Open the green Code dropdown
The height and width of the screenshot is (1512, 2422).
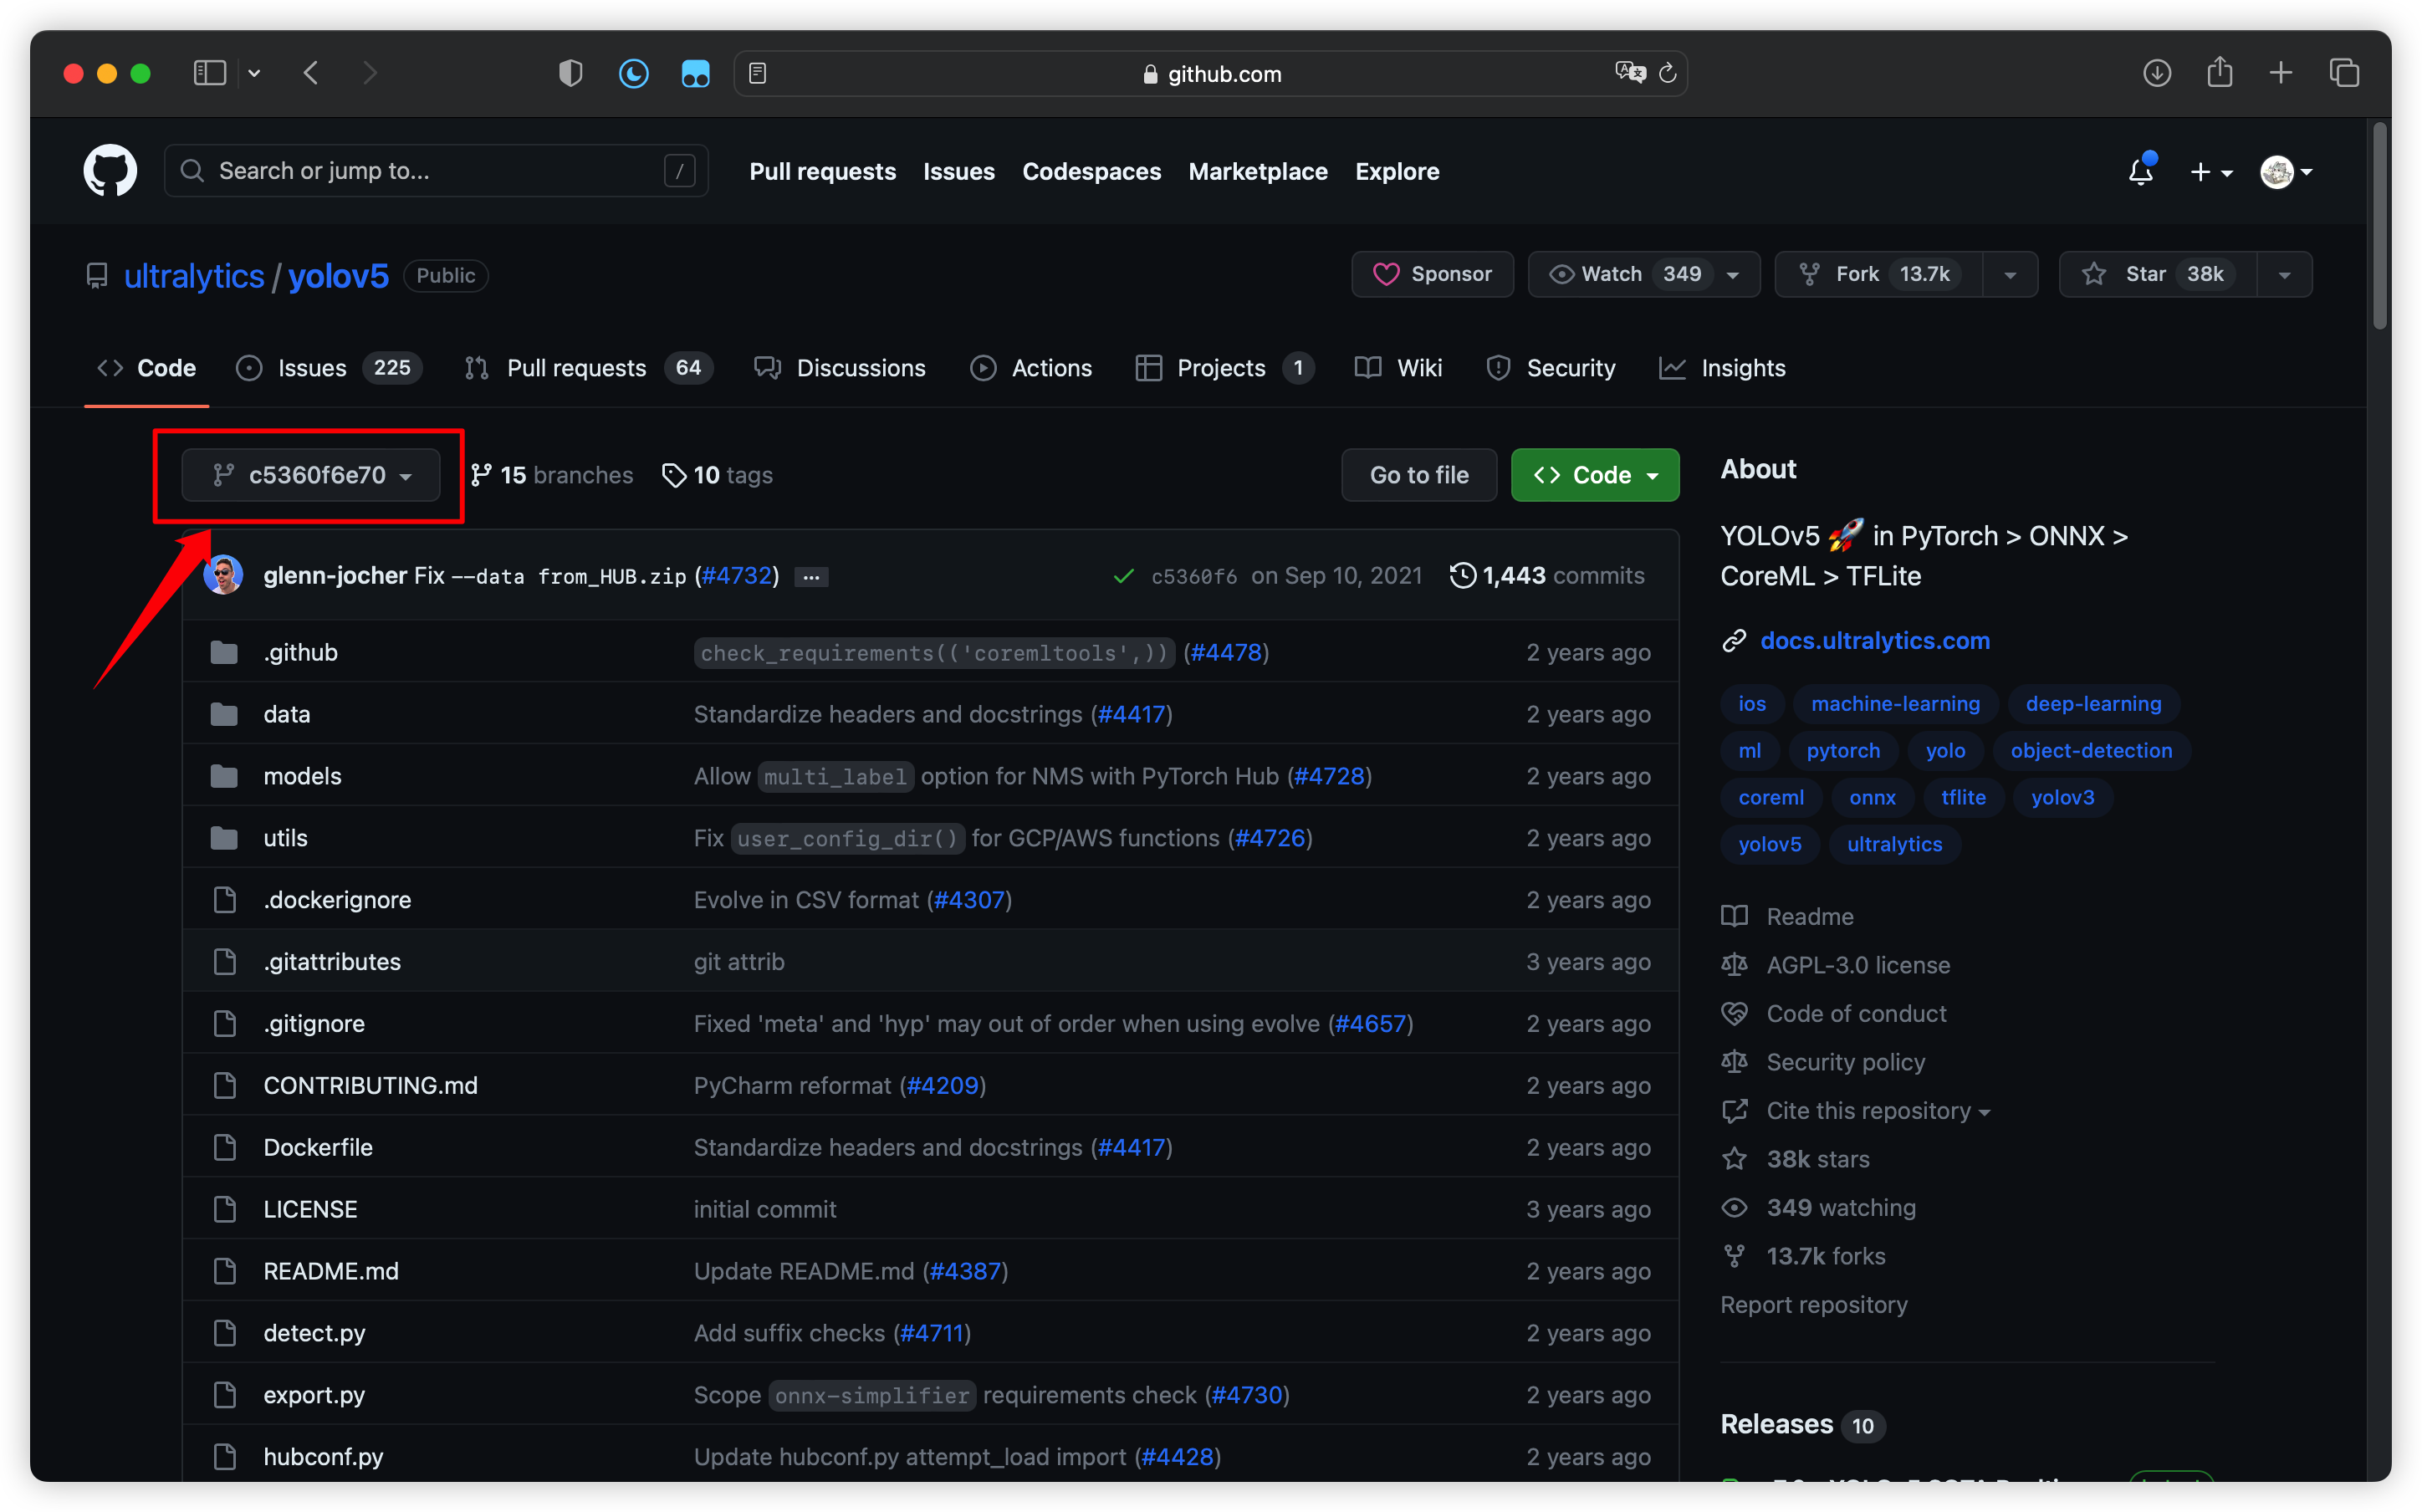coord(1595,475)
